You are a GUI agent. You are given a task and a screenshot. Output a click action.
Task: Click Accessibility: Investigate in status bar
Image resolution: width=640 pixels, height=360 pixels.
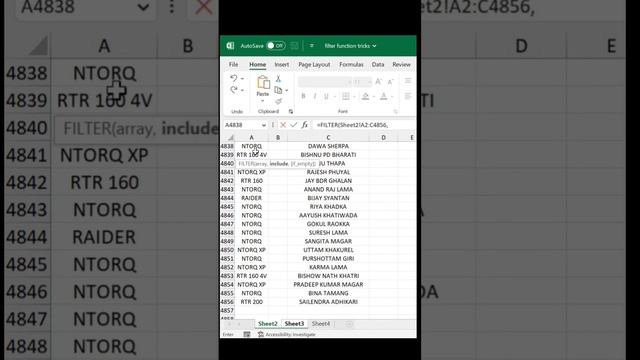287,334
